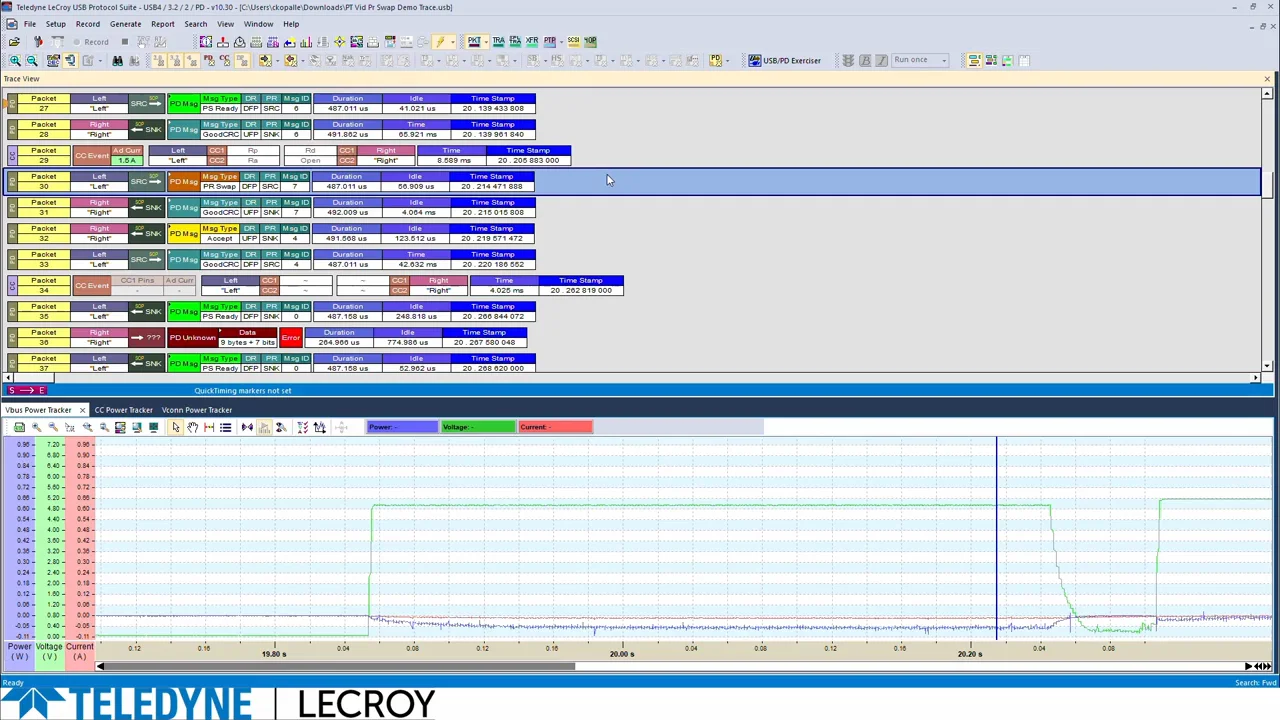Toggle the SCSI level view
The height and width of the screenshot is (720, 1280).
(x=574, y=41)
